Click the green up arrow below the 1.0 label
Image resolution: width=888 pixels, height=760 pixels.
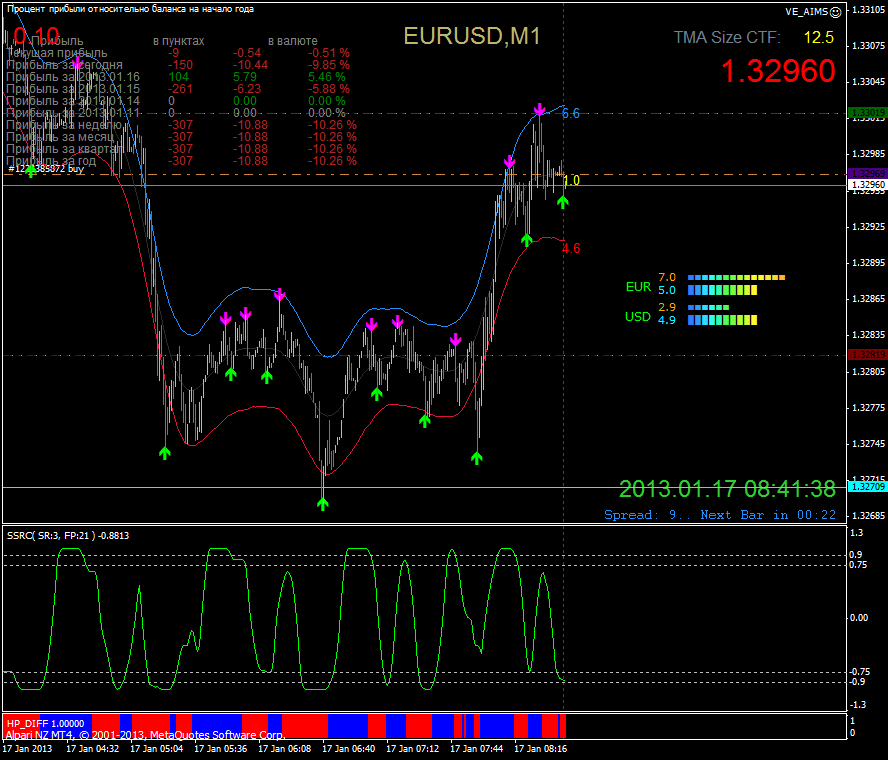pyautogui.click(x=562, y=202)
